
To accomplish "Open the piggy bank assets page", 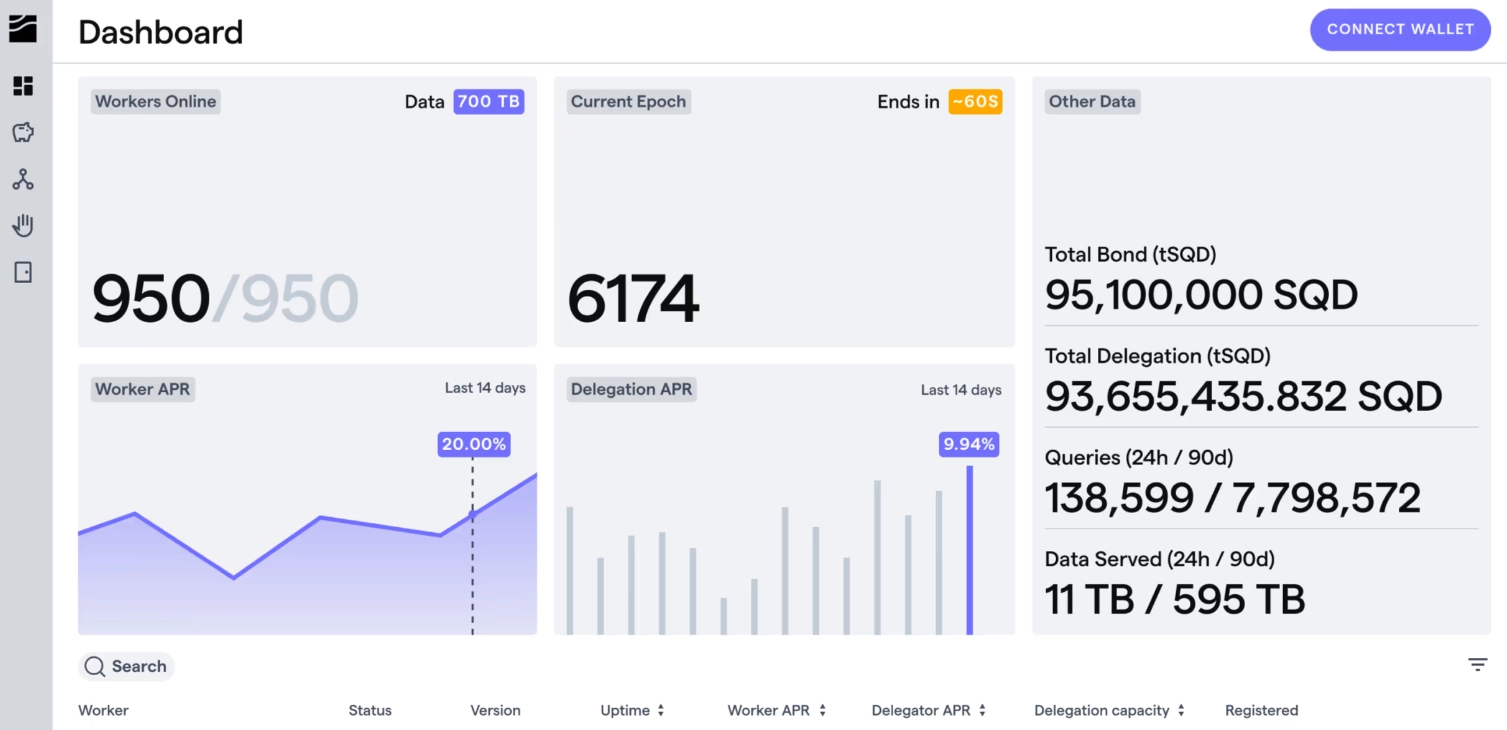I will pyautogui.click(x=23, y=133).
